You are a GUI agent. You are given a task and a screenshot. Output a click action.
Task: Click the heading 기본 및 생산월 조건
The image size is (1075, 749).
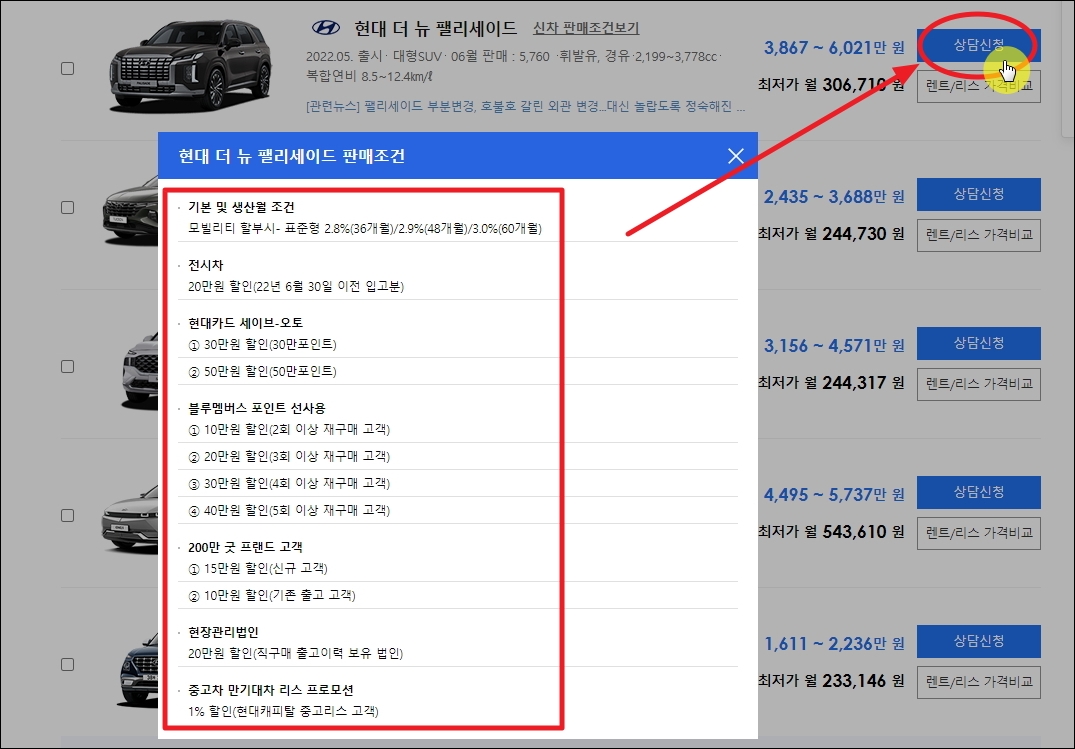241,207
